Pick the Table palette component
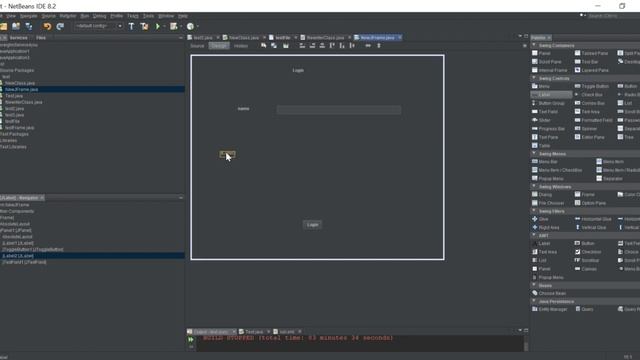This screenshot has height=360, width=640. pyautogui.click(x=541, y=146)
